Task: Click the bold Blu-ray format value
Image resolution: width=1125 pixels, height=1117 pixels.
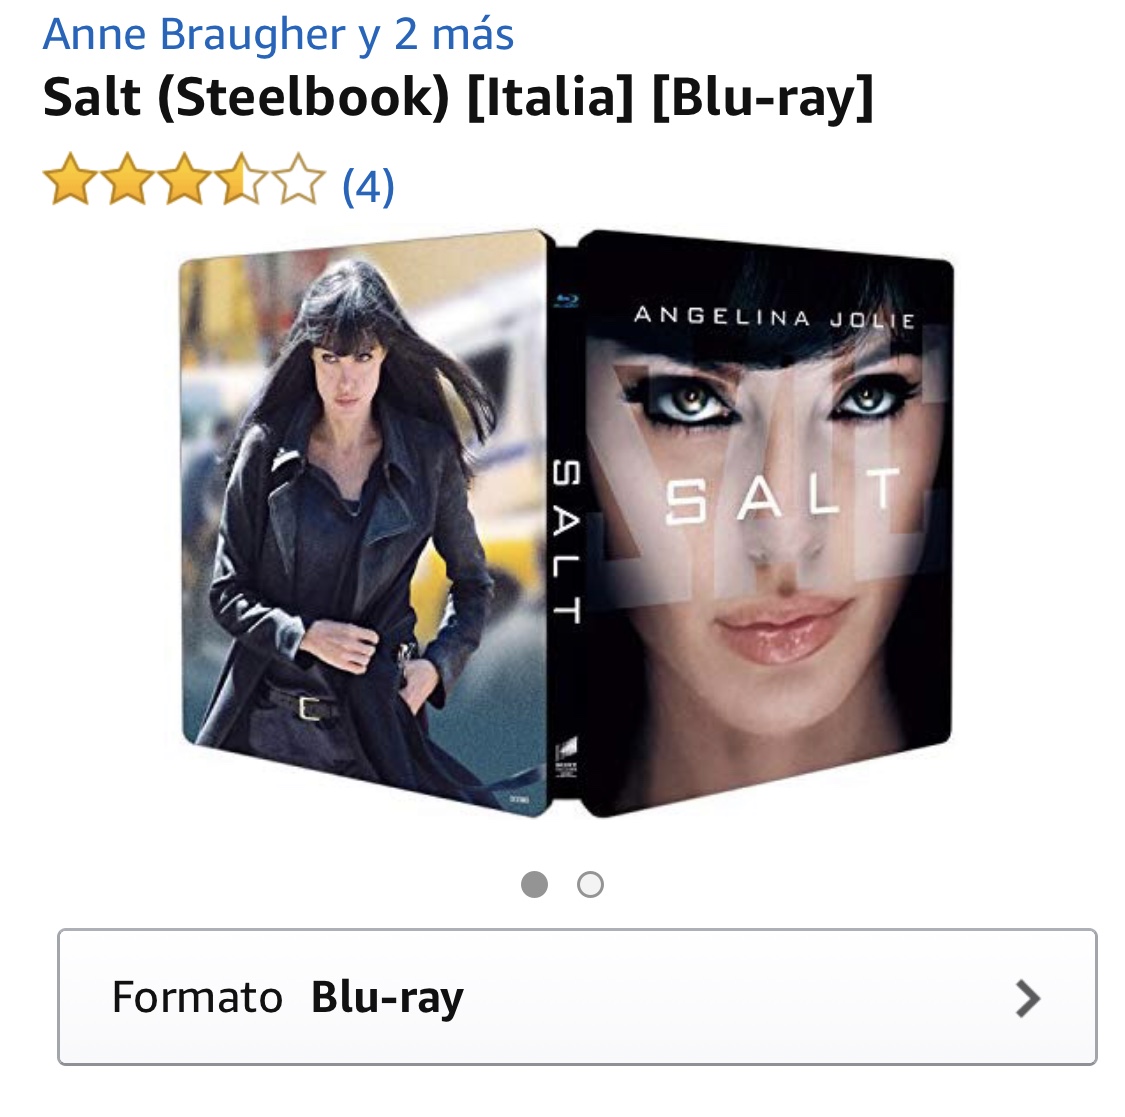Action: pyautogui.click(x=387, y=998)
